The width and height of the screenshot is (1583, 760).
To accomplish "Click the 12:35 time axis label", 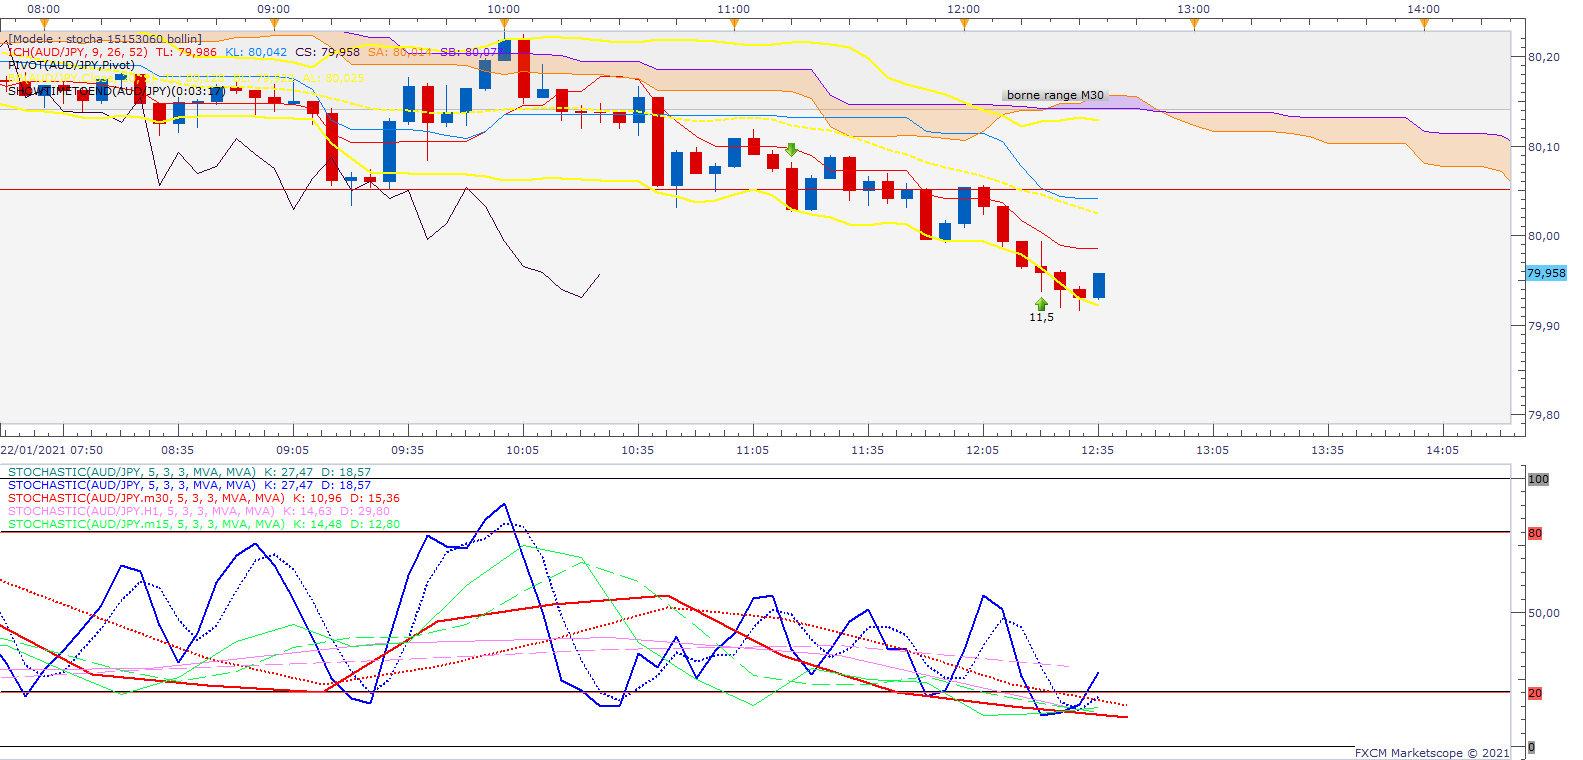I will coord(1098,450).
